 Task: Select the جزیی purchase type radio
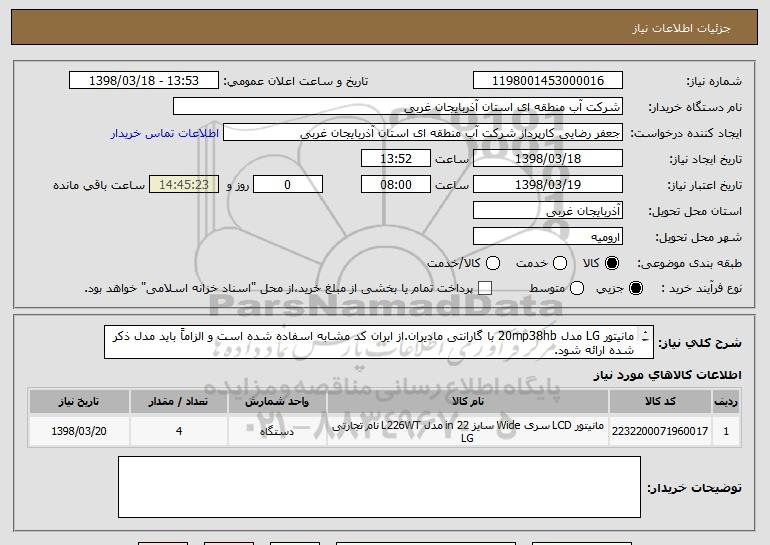[x=635, y=289]
